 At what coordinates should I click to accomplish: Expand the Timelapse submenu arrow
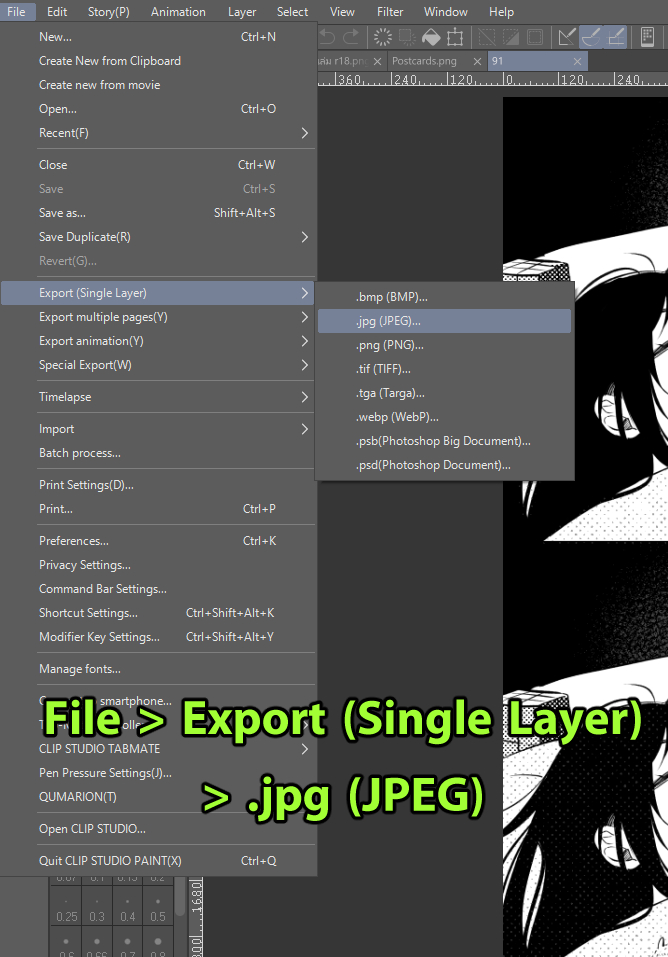click(x=305, y=397)
